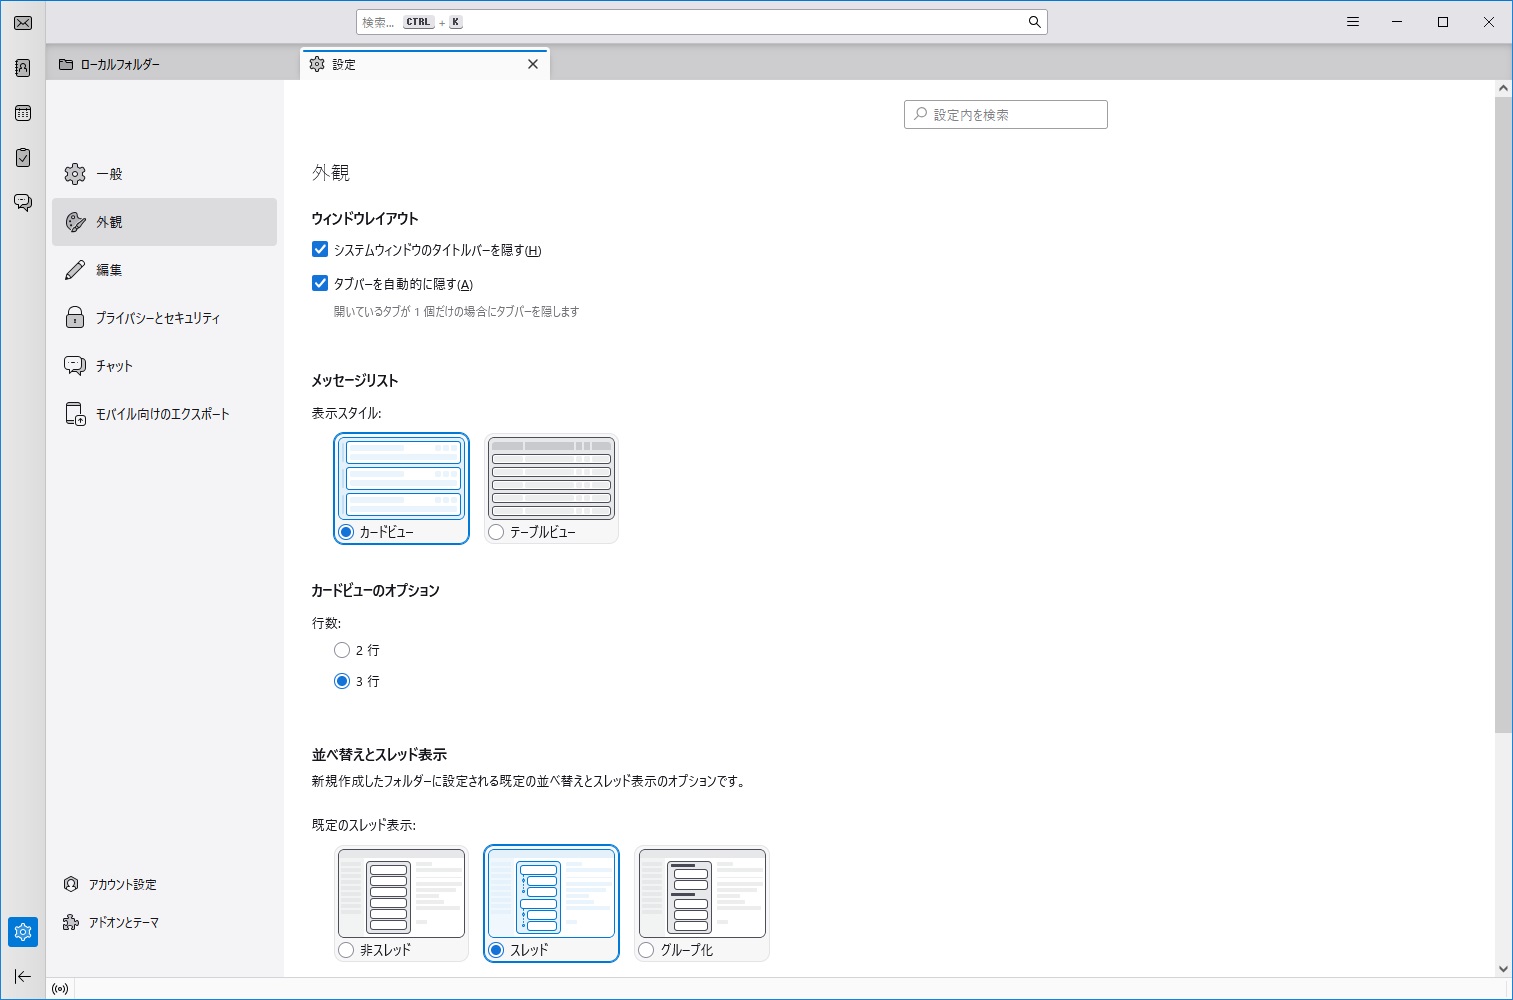Open the hamburger application menu
Viewport: 1513px width, 1000px height.
1353,22
